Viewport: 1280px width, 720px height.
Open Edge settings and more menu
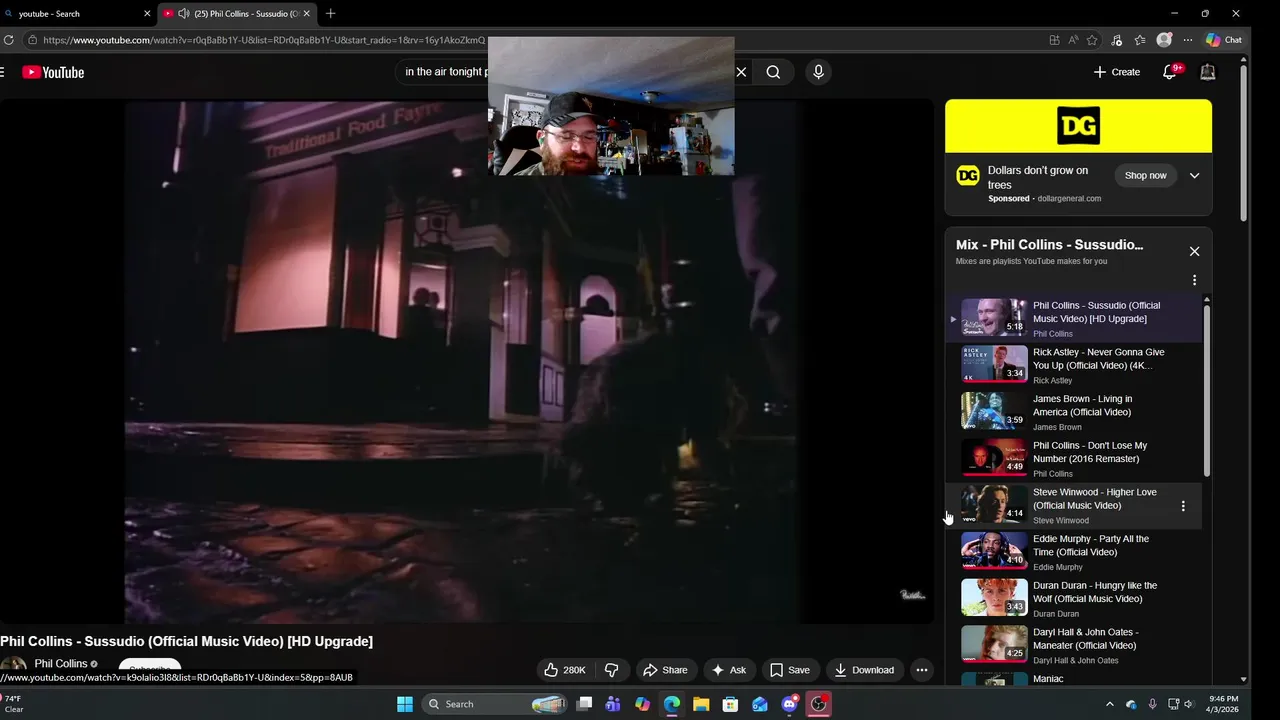pyautogui.click(x=1188, y=40)
